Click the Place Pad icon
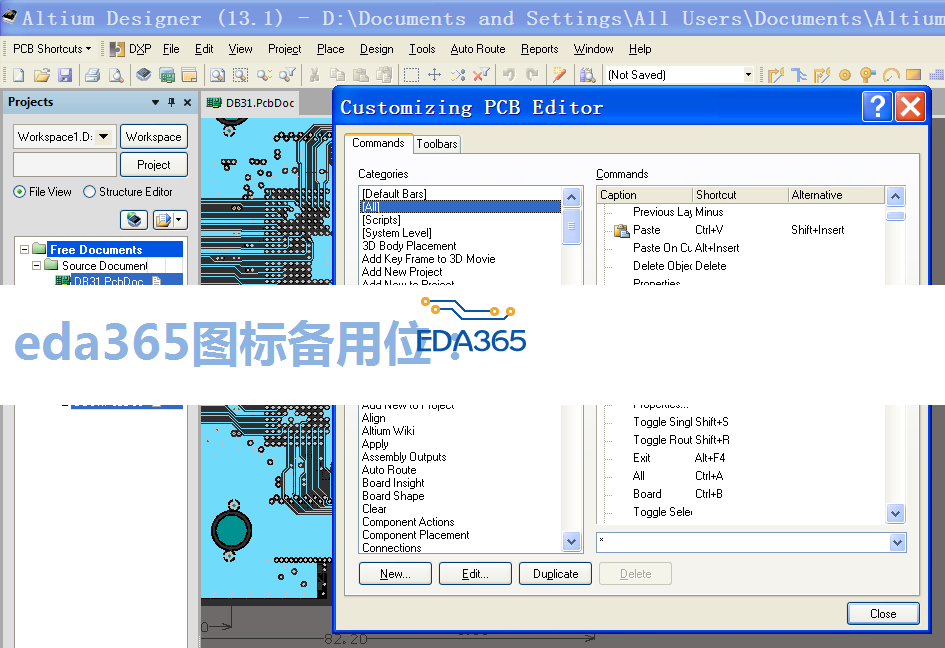Image resolution: width=945 pixels, height=648 pixels. (845, 75)
